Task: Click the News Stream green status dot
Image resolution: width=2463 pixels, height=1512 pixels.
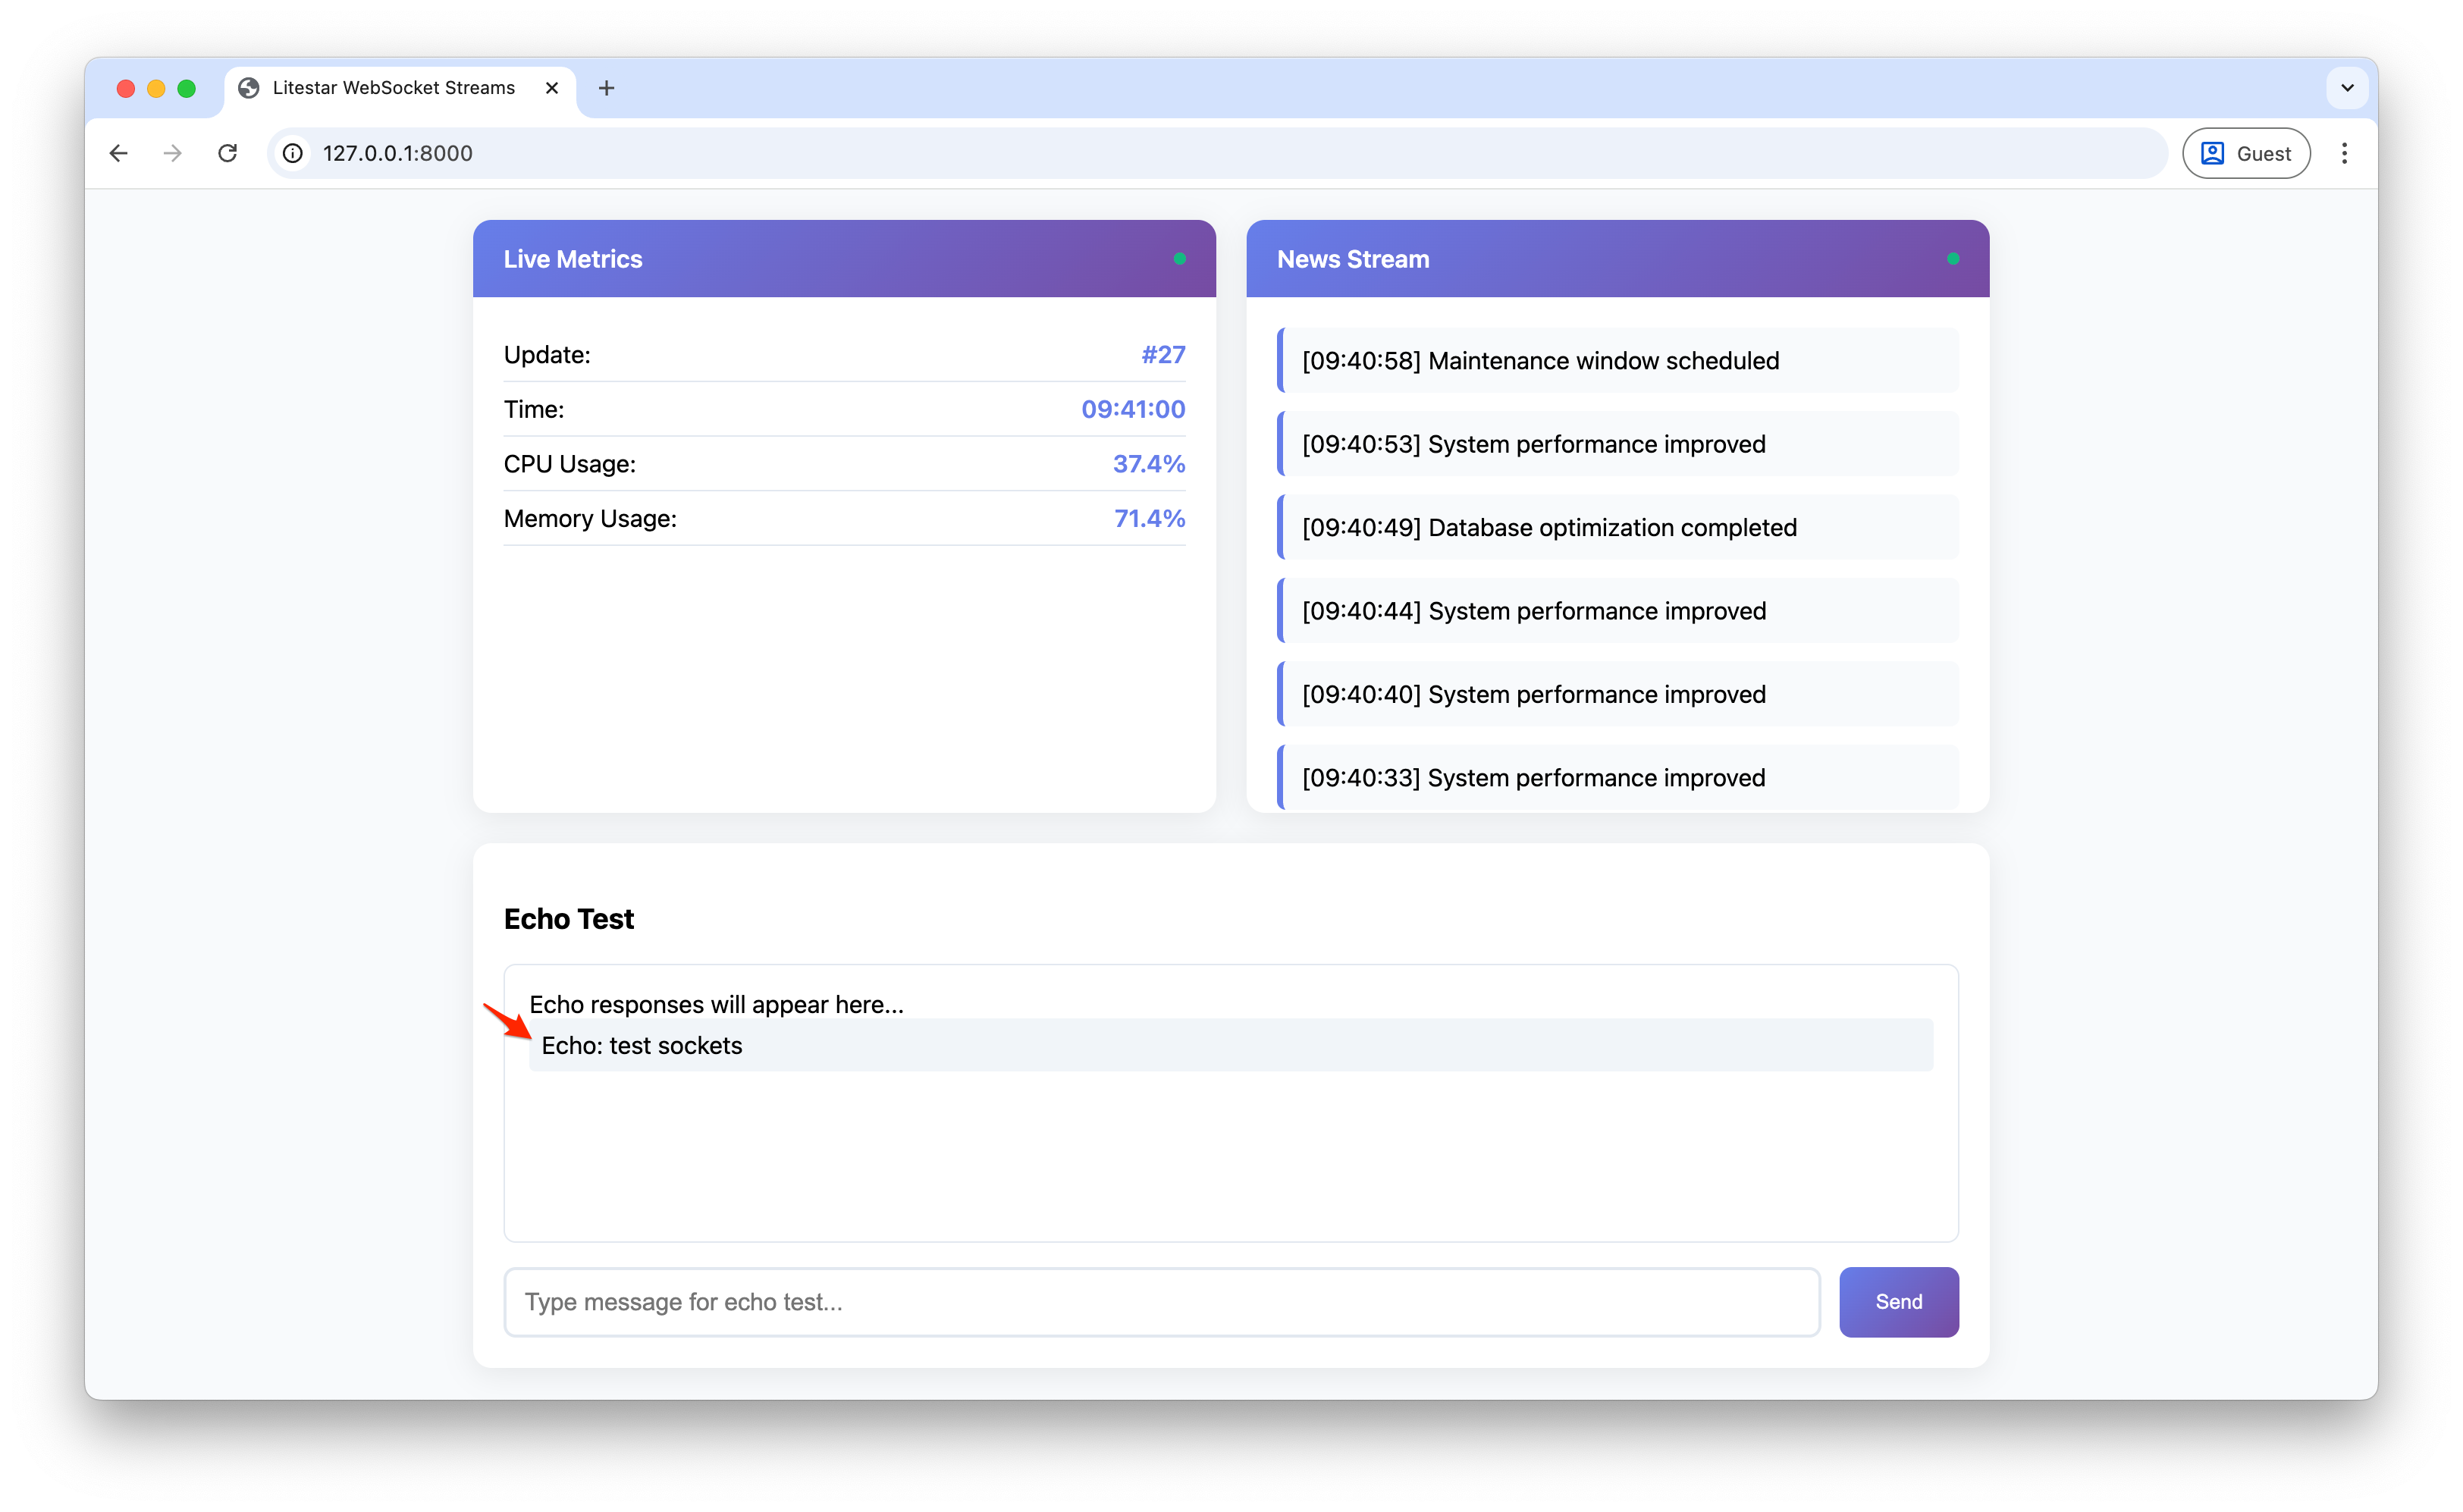Action: (x=1953, y=259)
